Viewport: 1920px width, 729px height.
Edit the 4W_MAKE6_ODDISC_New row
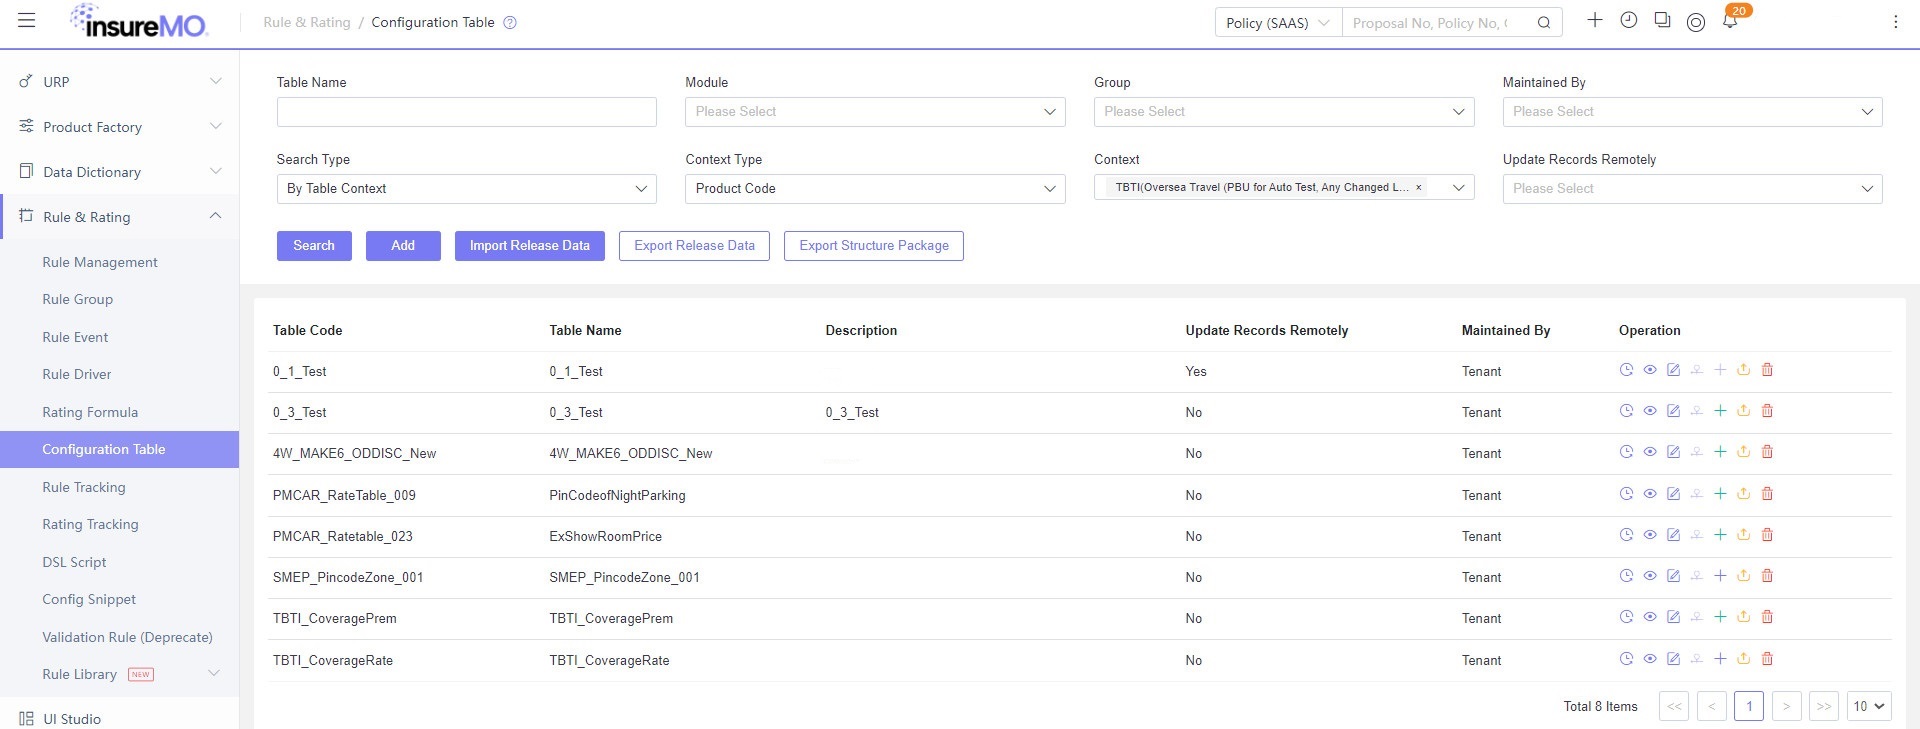pos(1673,452)
